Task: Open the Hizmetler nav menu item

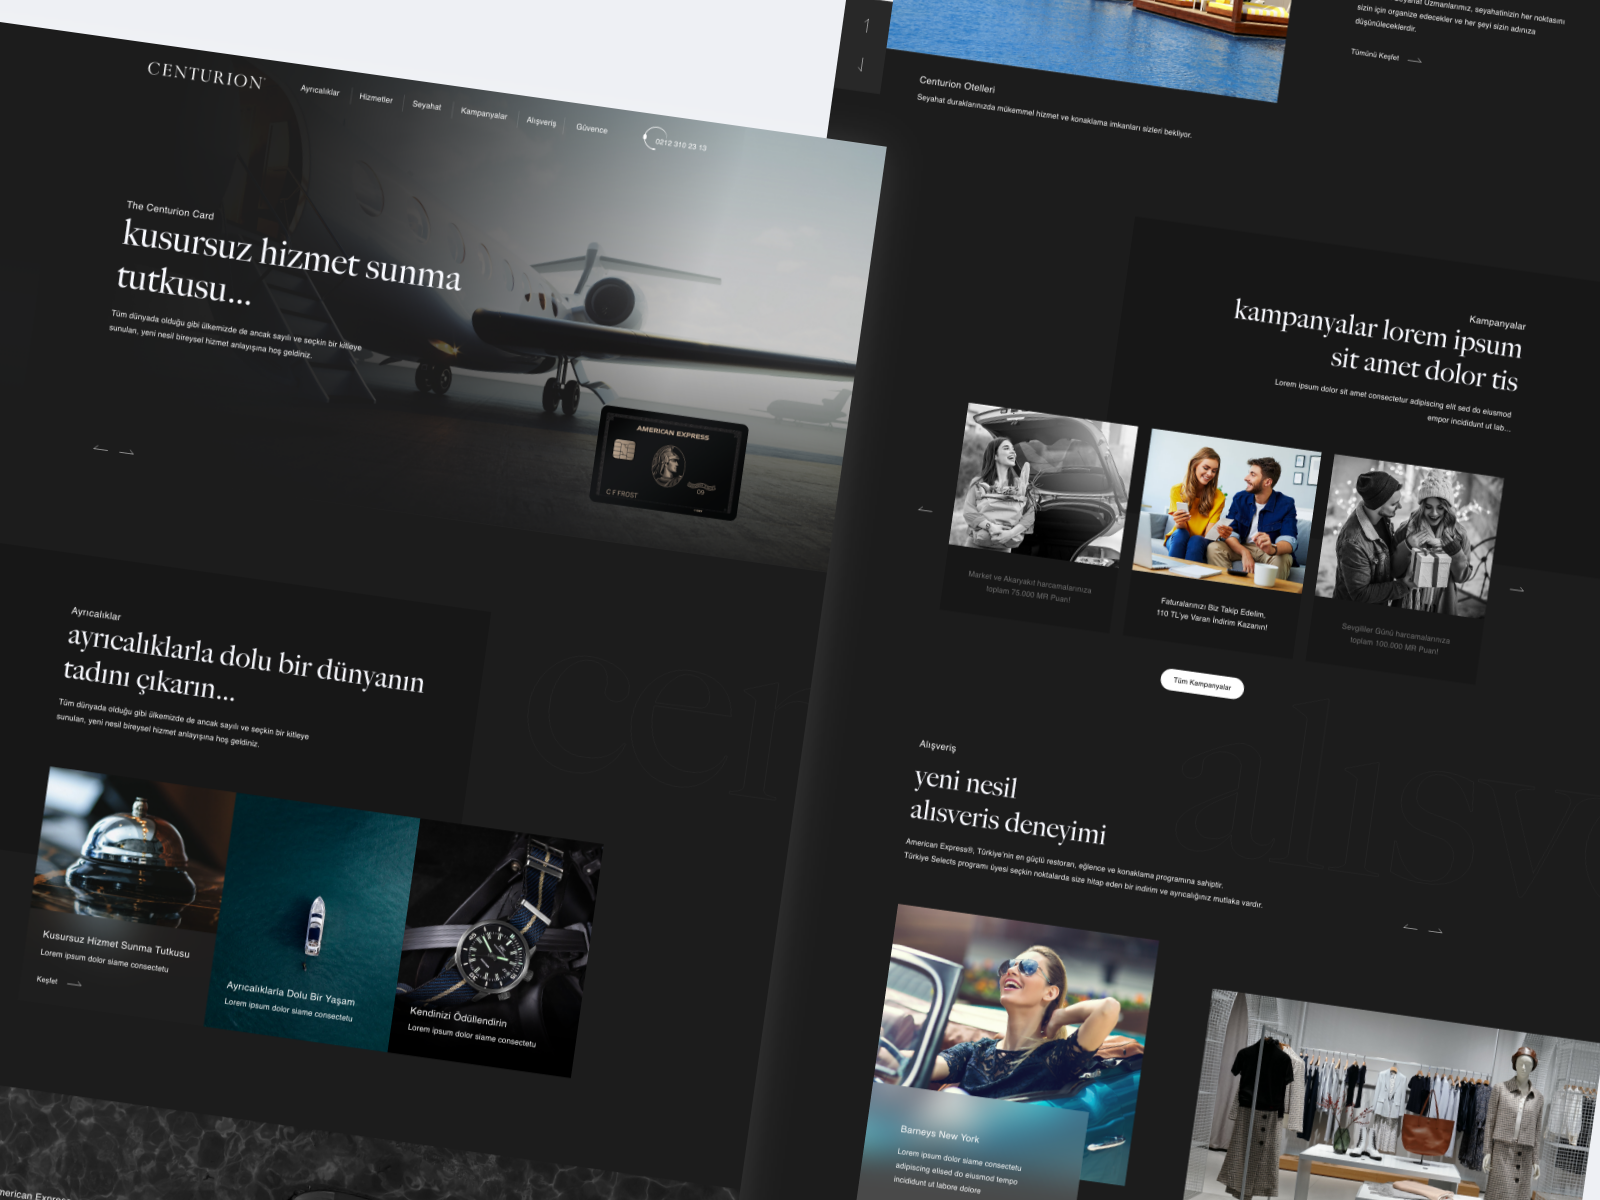Action: (x=376, y=98)
